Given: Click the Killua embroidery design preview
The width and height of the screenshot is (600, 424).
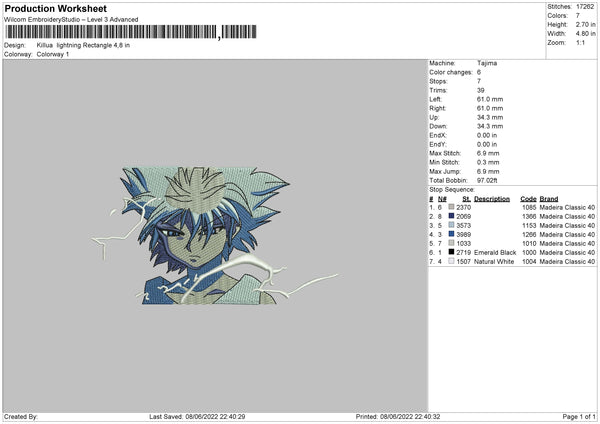Looking at the screenshot, I should pyautogui.click(x=214, y=236).
